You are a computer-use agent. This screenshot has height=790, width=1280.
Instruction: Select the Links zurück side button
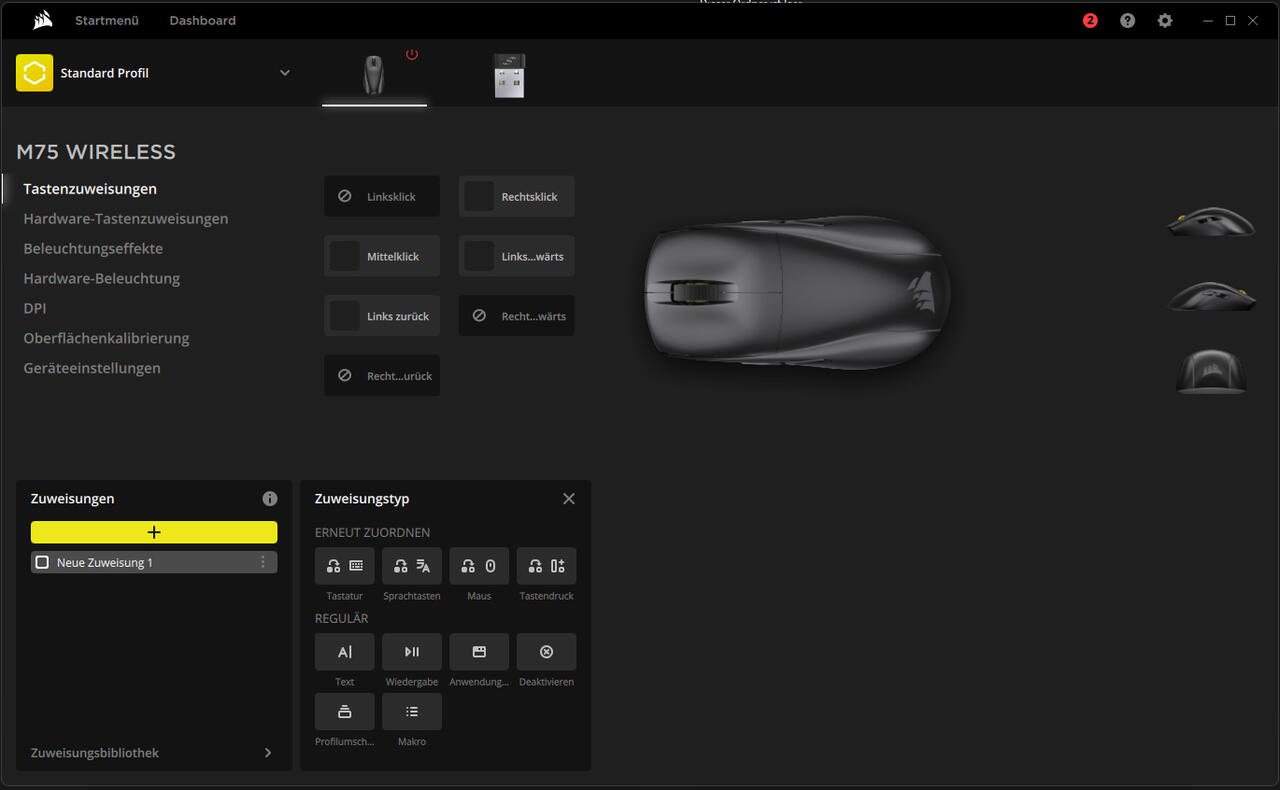tap(382, 316)
